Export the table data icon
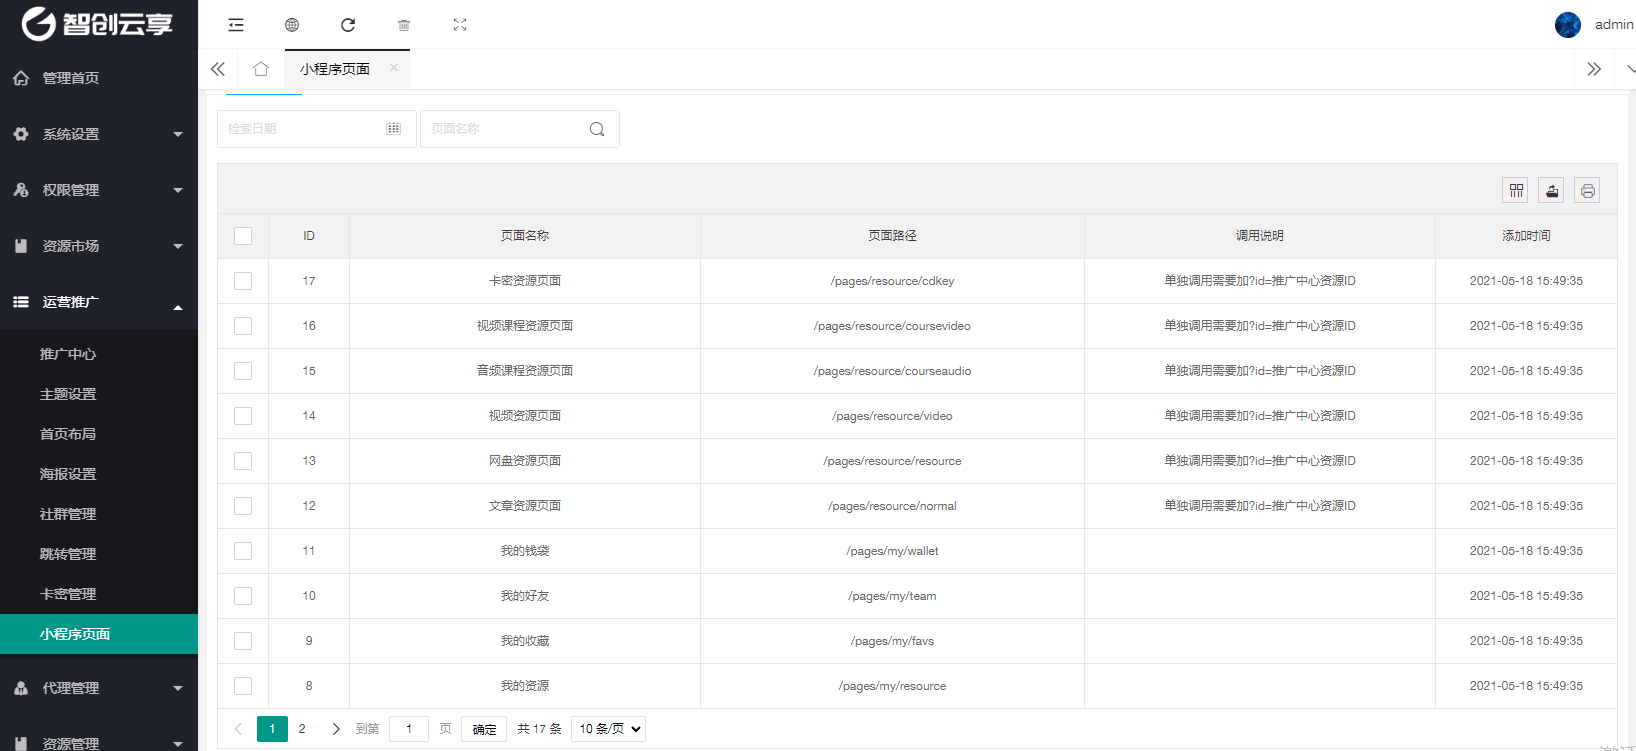This screenshot has height=751, width=1636. click(1552, 190)
